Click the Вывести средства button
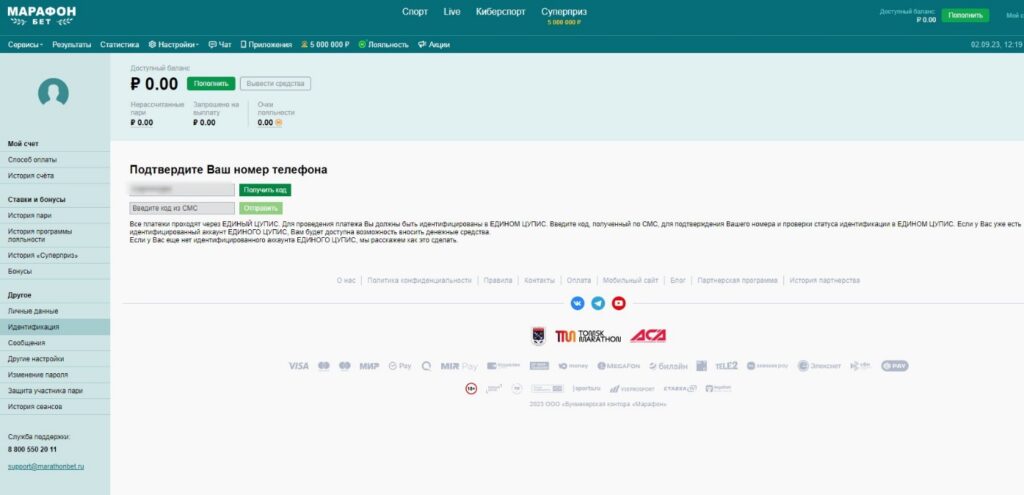Viewport: 1024px width, 495px height. coord(276,84)
